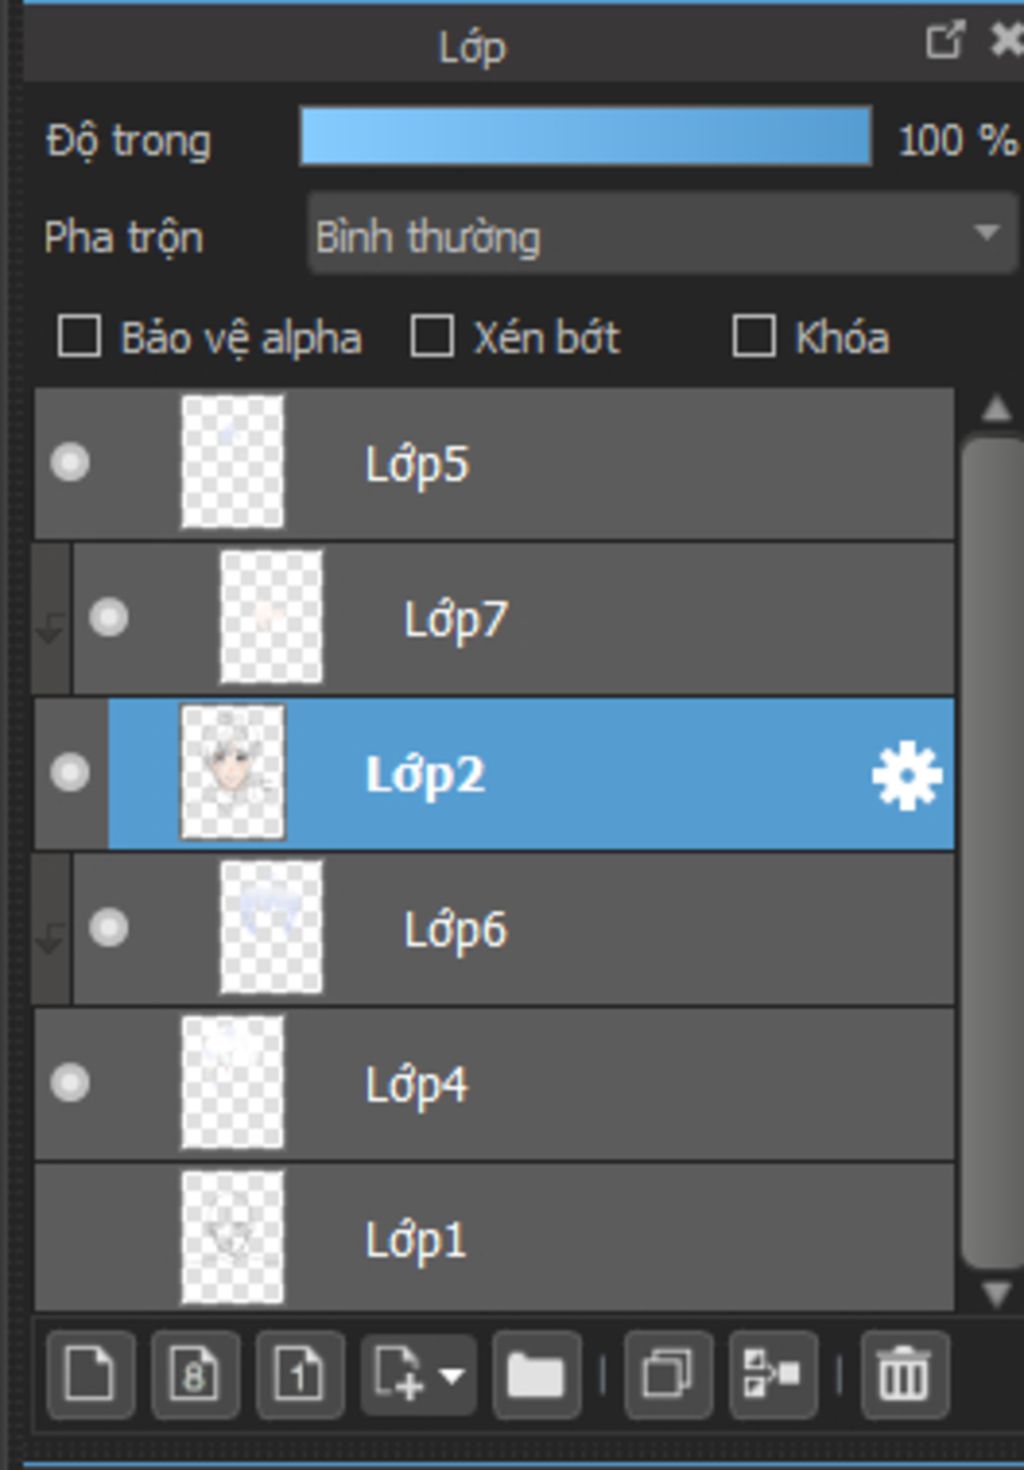This screenshot has height=1470, width=1024.
Task: Duplicate the selected layer
Action: (x=668, y=1375)
